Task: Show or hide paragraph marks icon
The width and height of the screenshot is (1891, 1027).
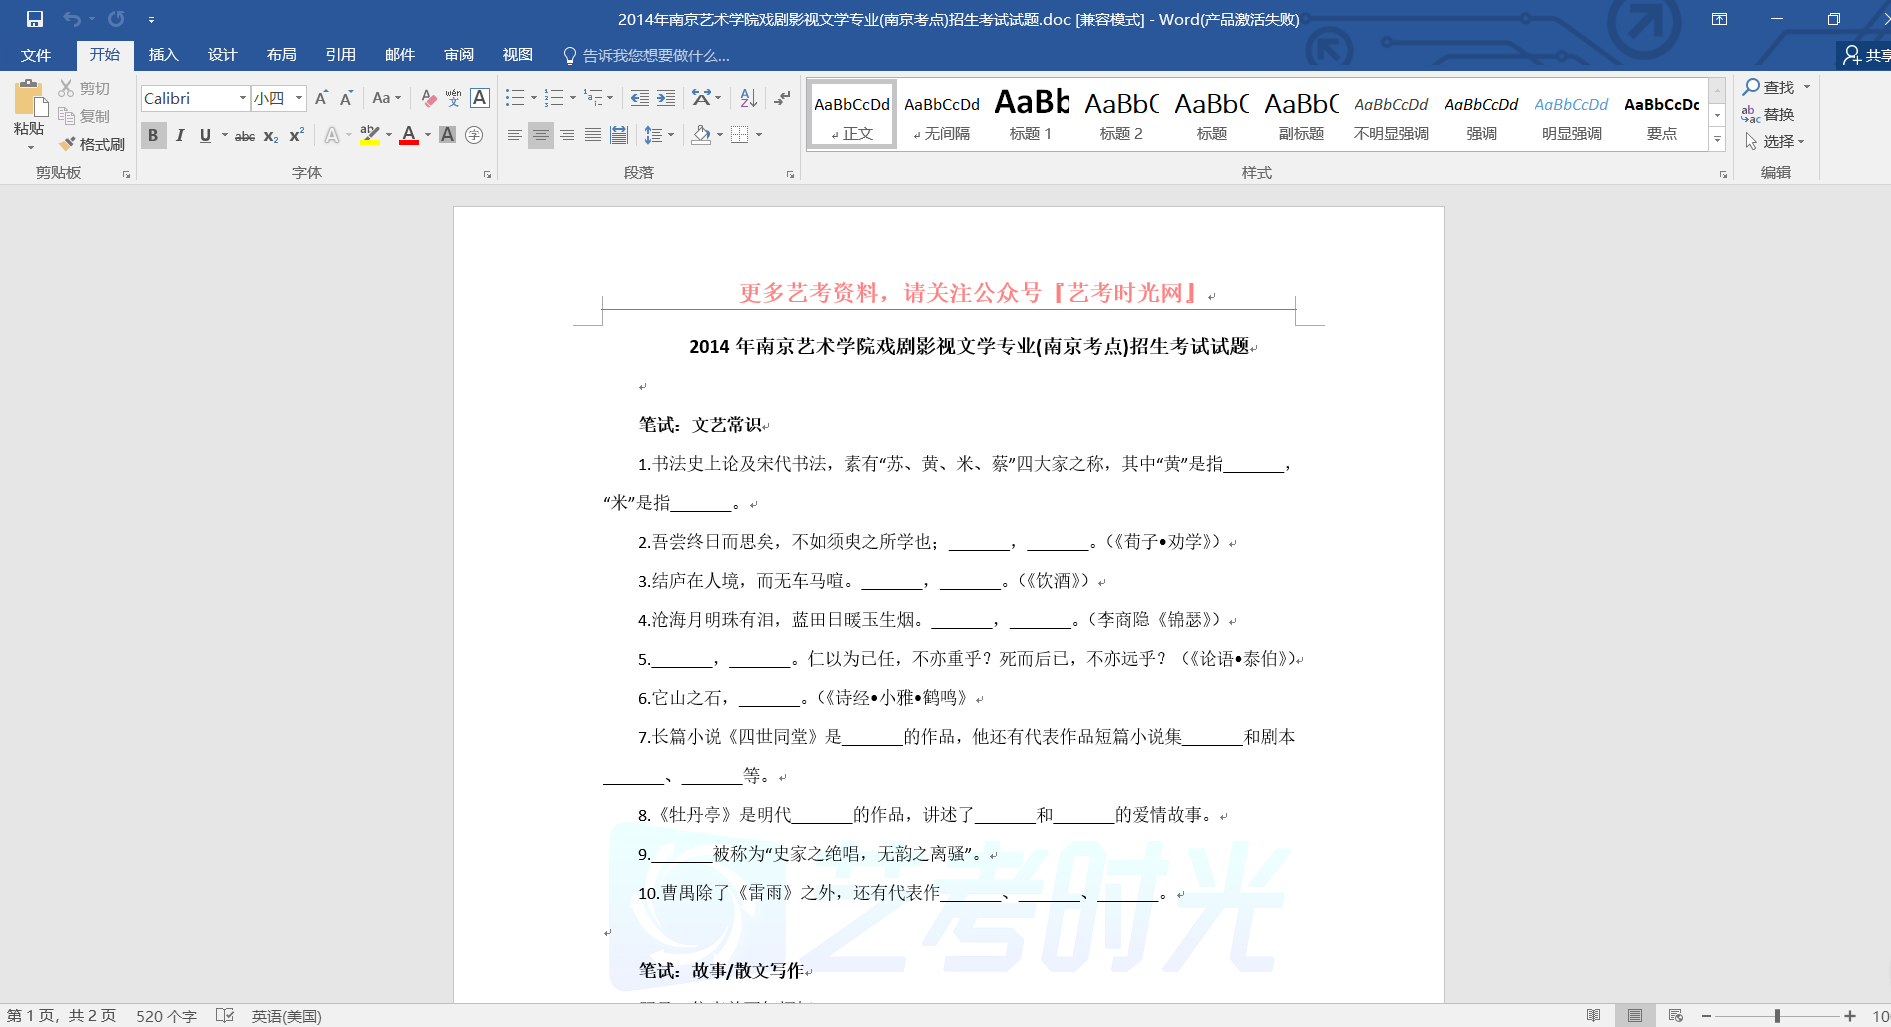Action: tap(782, 98)
